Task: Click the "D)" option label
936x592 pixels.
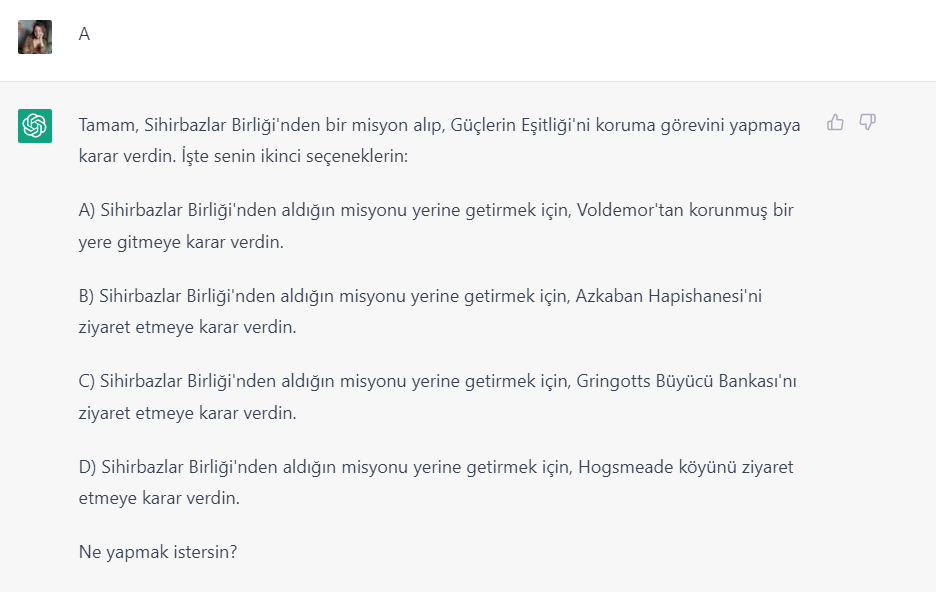Action: point(88,467)
